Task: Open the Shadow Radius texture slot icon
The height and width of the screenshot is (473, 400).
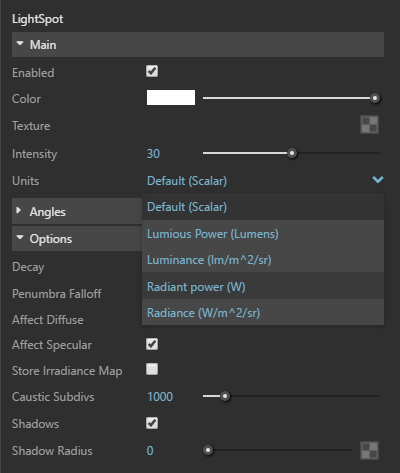Action: 369,450
